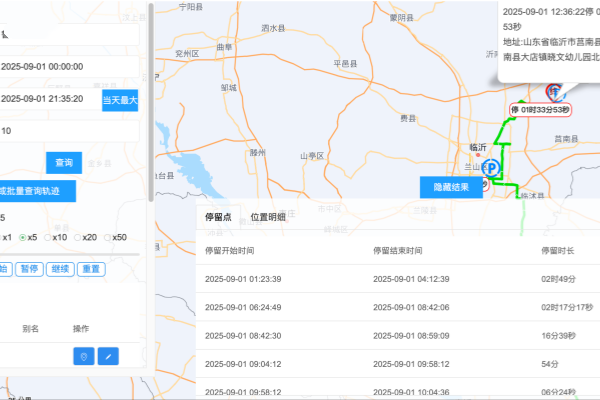Click the 山亭区 label on map
The height and width of the screenshot is (400, 600).
(312, 156)
